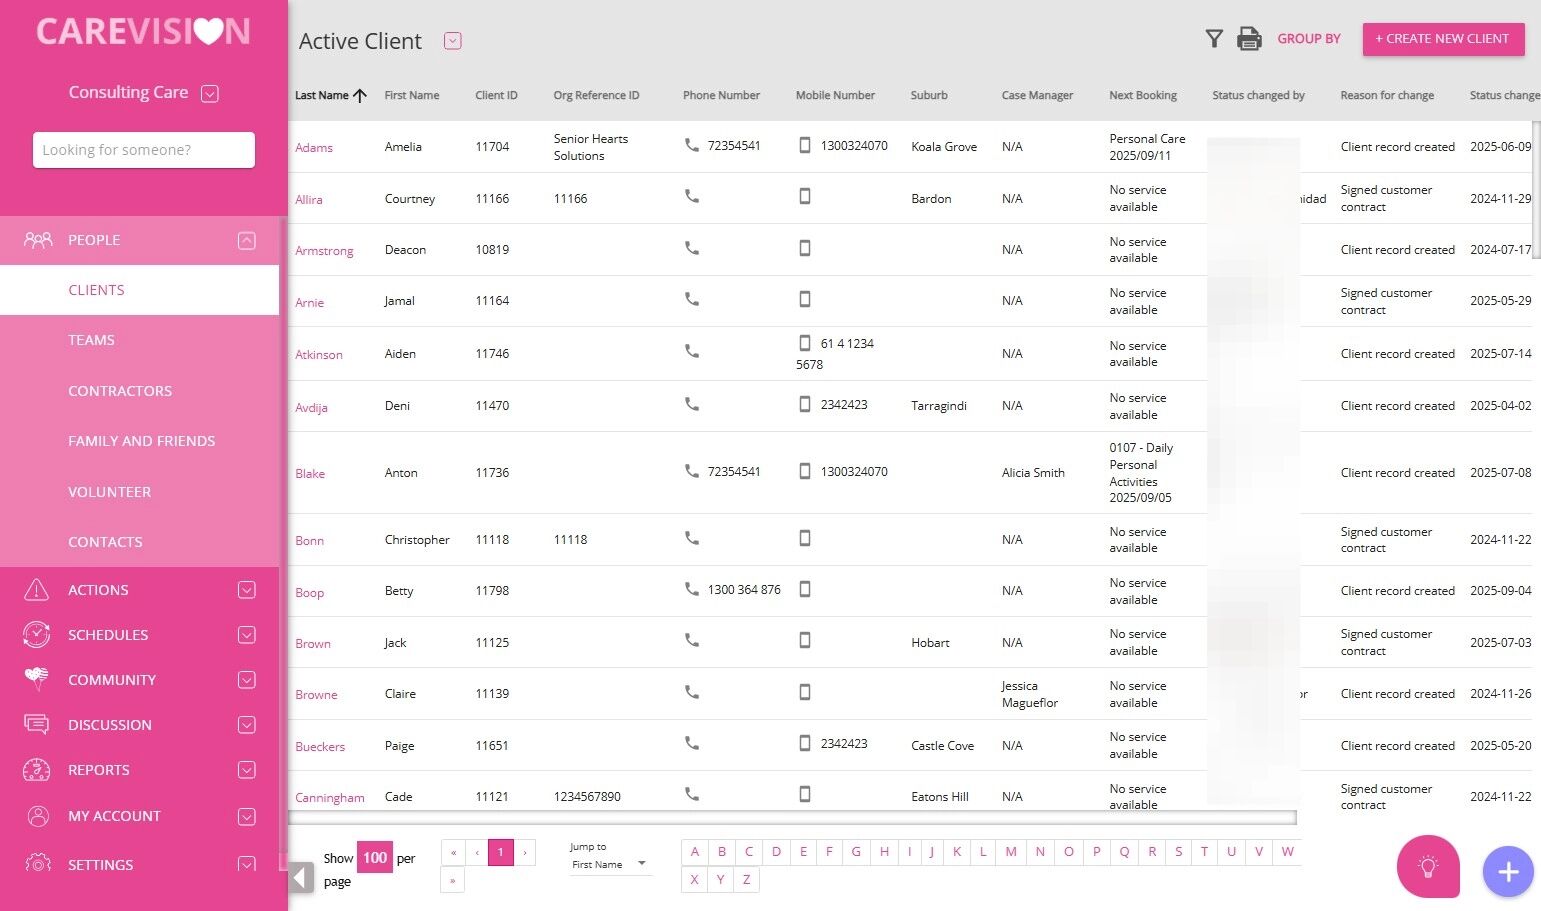Sort by Client ID column header

coord(496,95)
